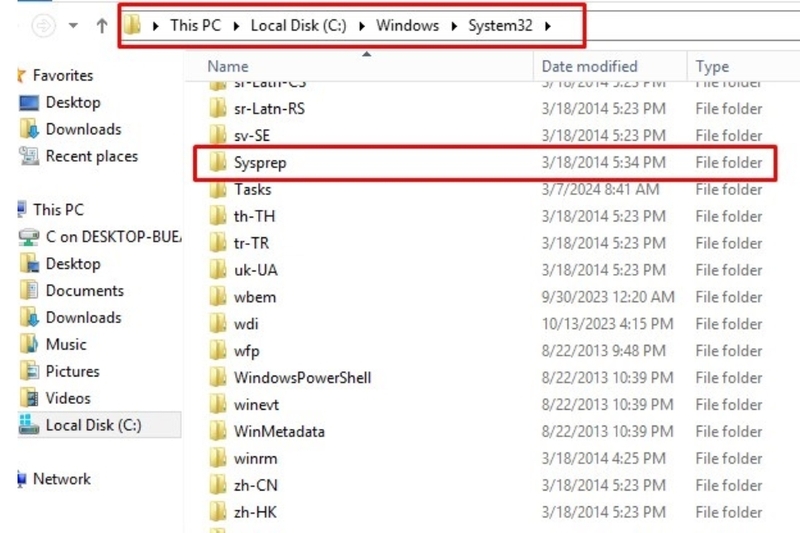Select the winrm folder
This screenshot has height=533, width=800.
[x=256, y=459]
